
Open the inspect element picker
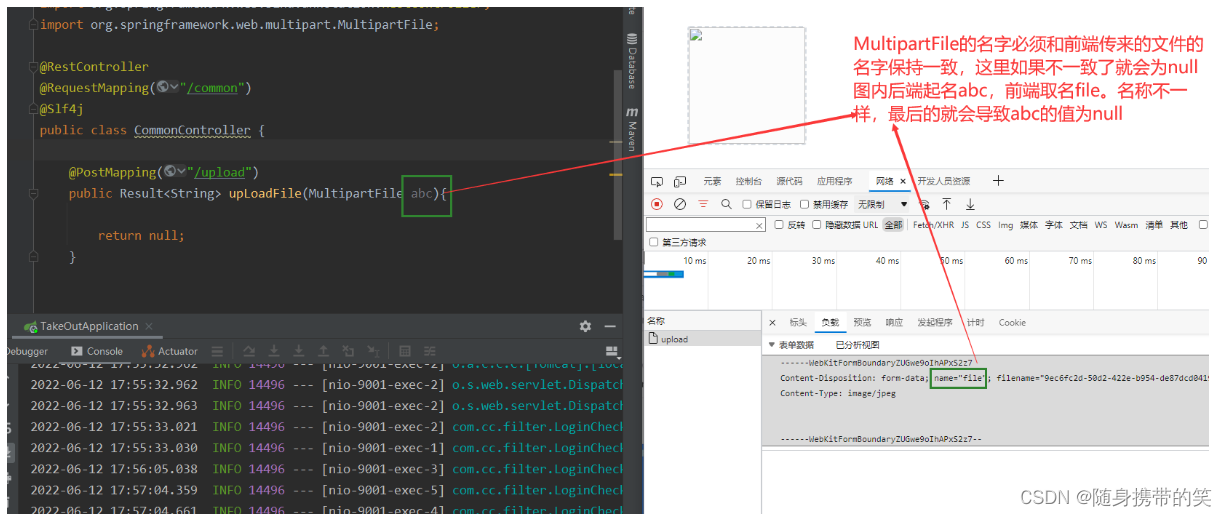tap(657, 181)
